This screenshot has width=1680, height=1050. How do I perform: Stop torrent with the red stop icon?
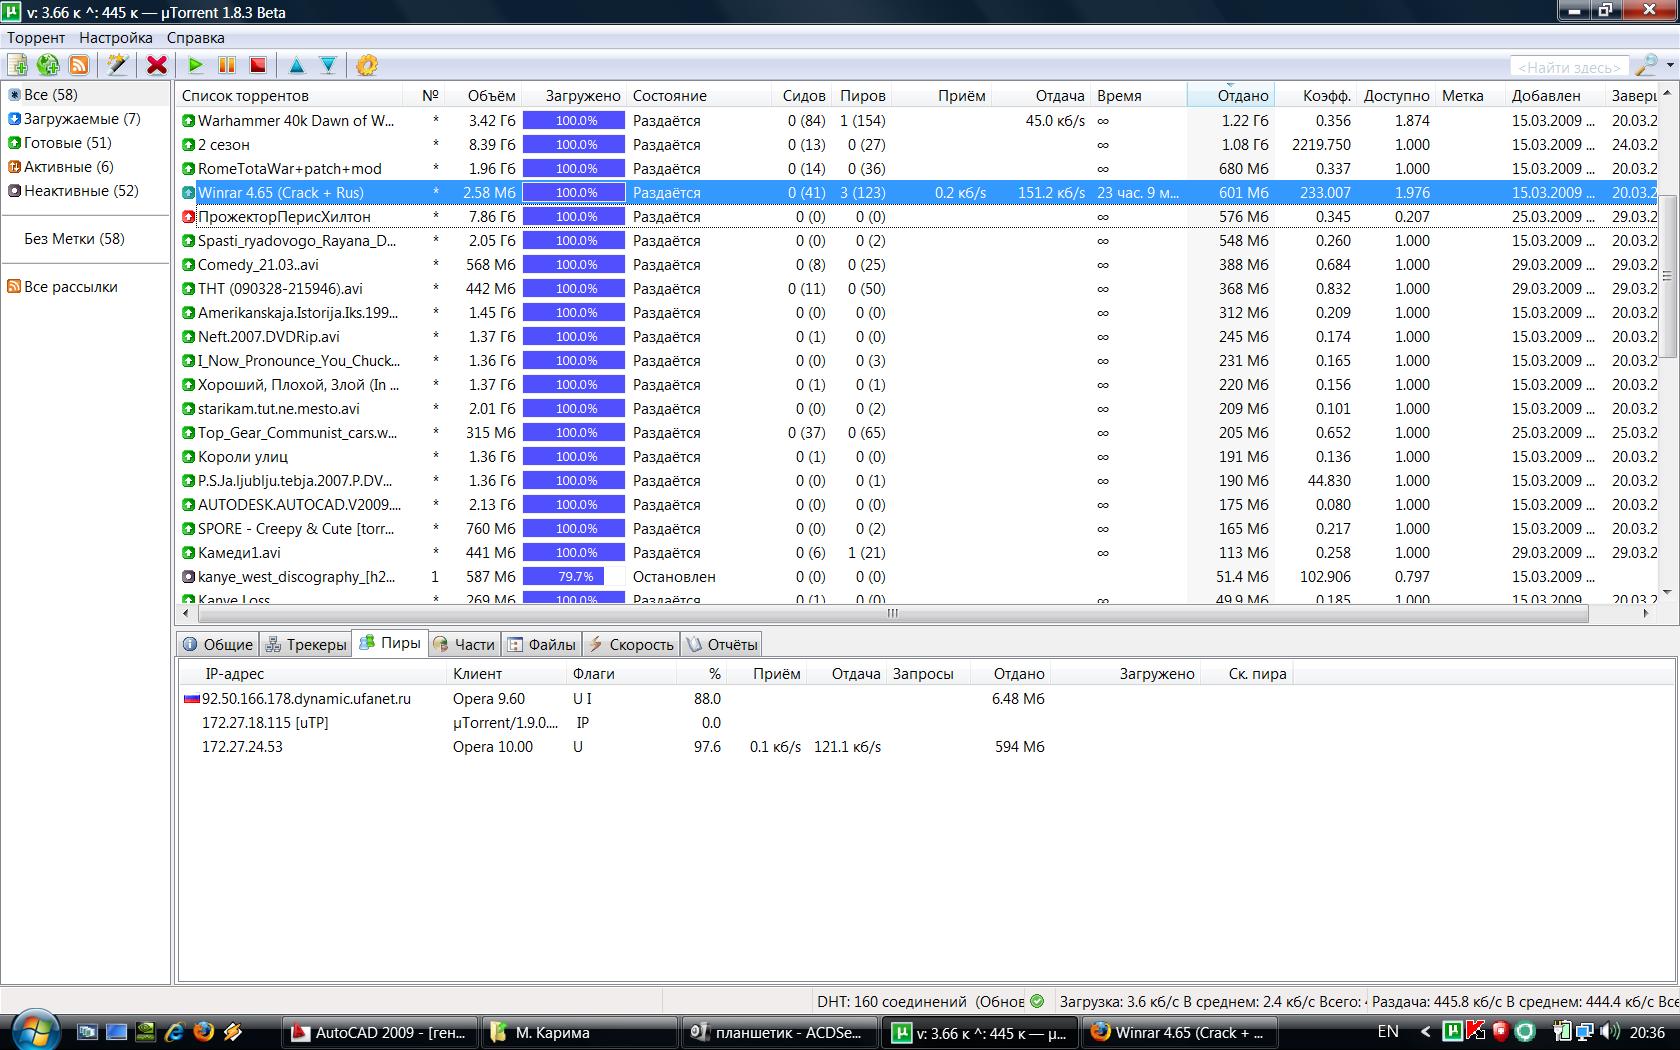[258, 65]
